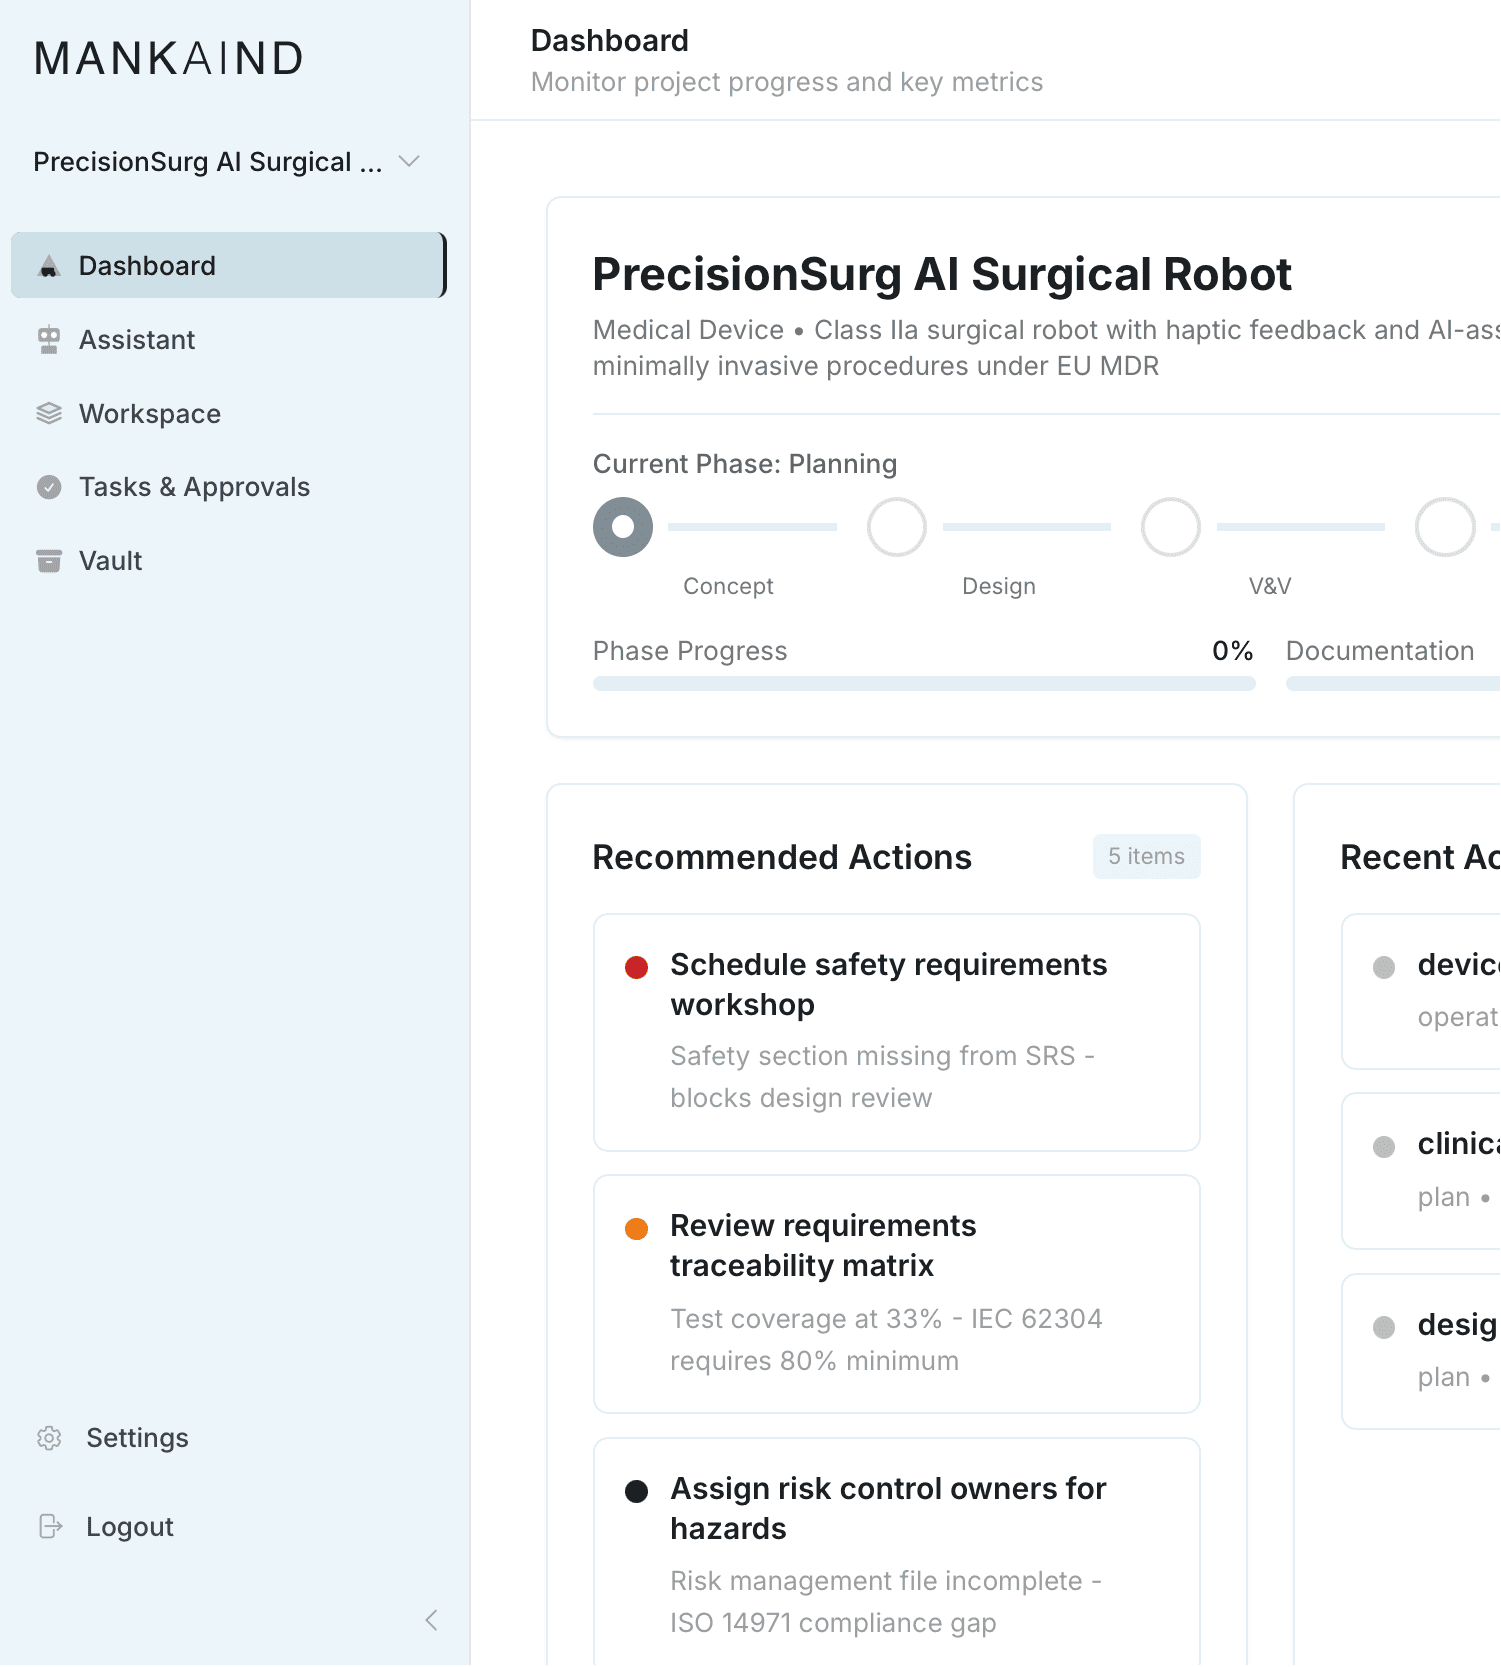1501x1667 pixels.
Task: Click the Assistant robot icon
Action: (x=49, y=340)
